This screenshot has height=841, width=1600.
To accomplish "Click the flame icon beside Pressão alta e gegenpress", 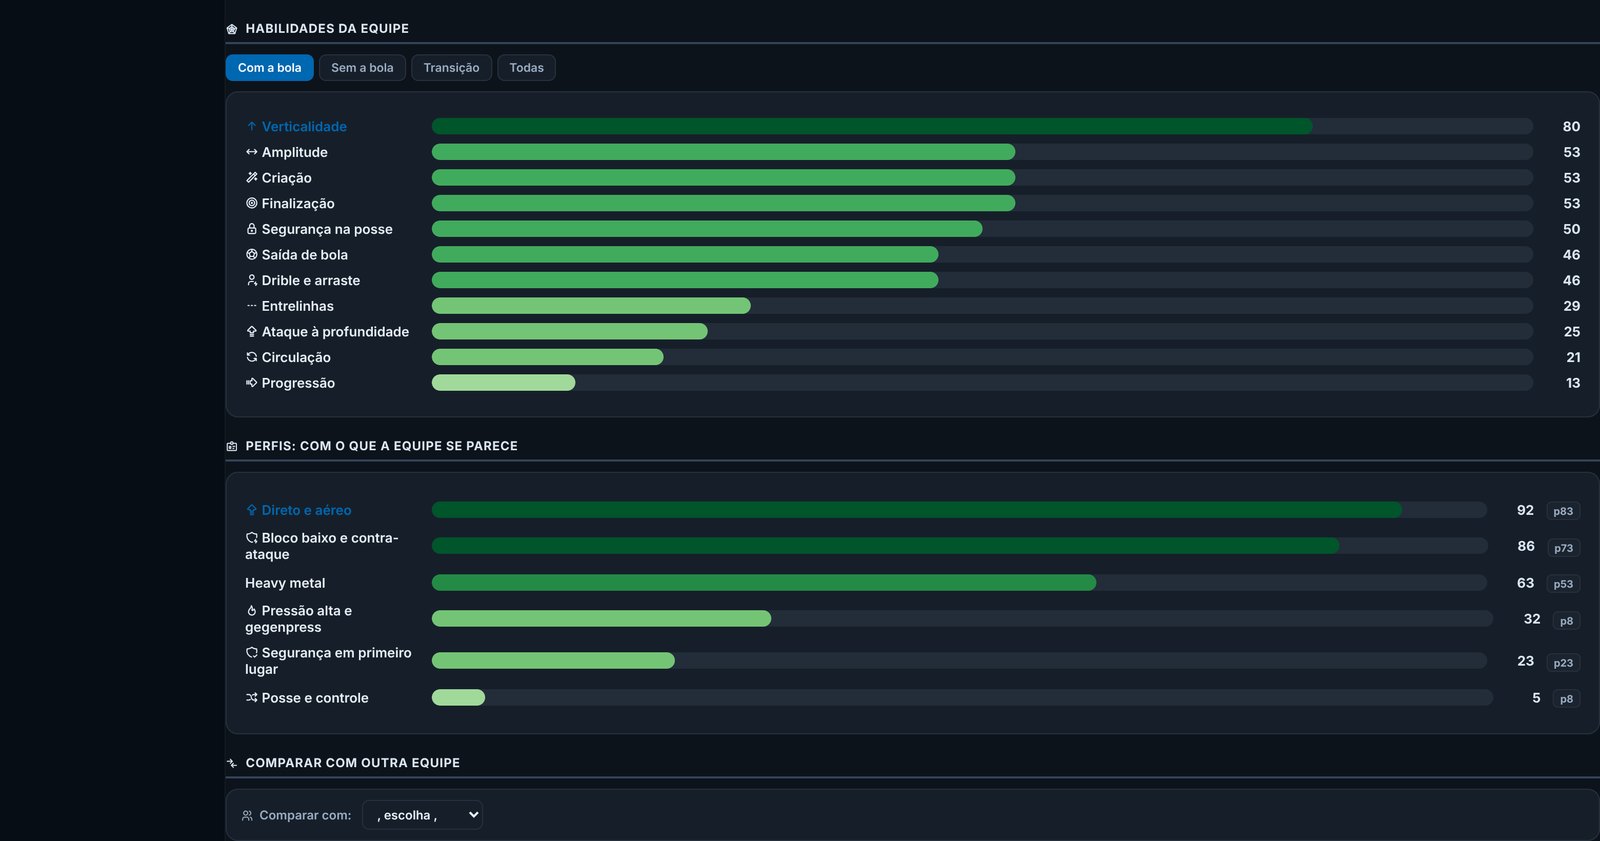I will (251, 611).
